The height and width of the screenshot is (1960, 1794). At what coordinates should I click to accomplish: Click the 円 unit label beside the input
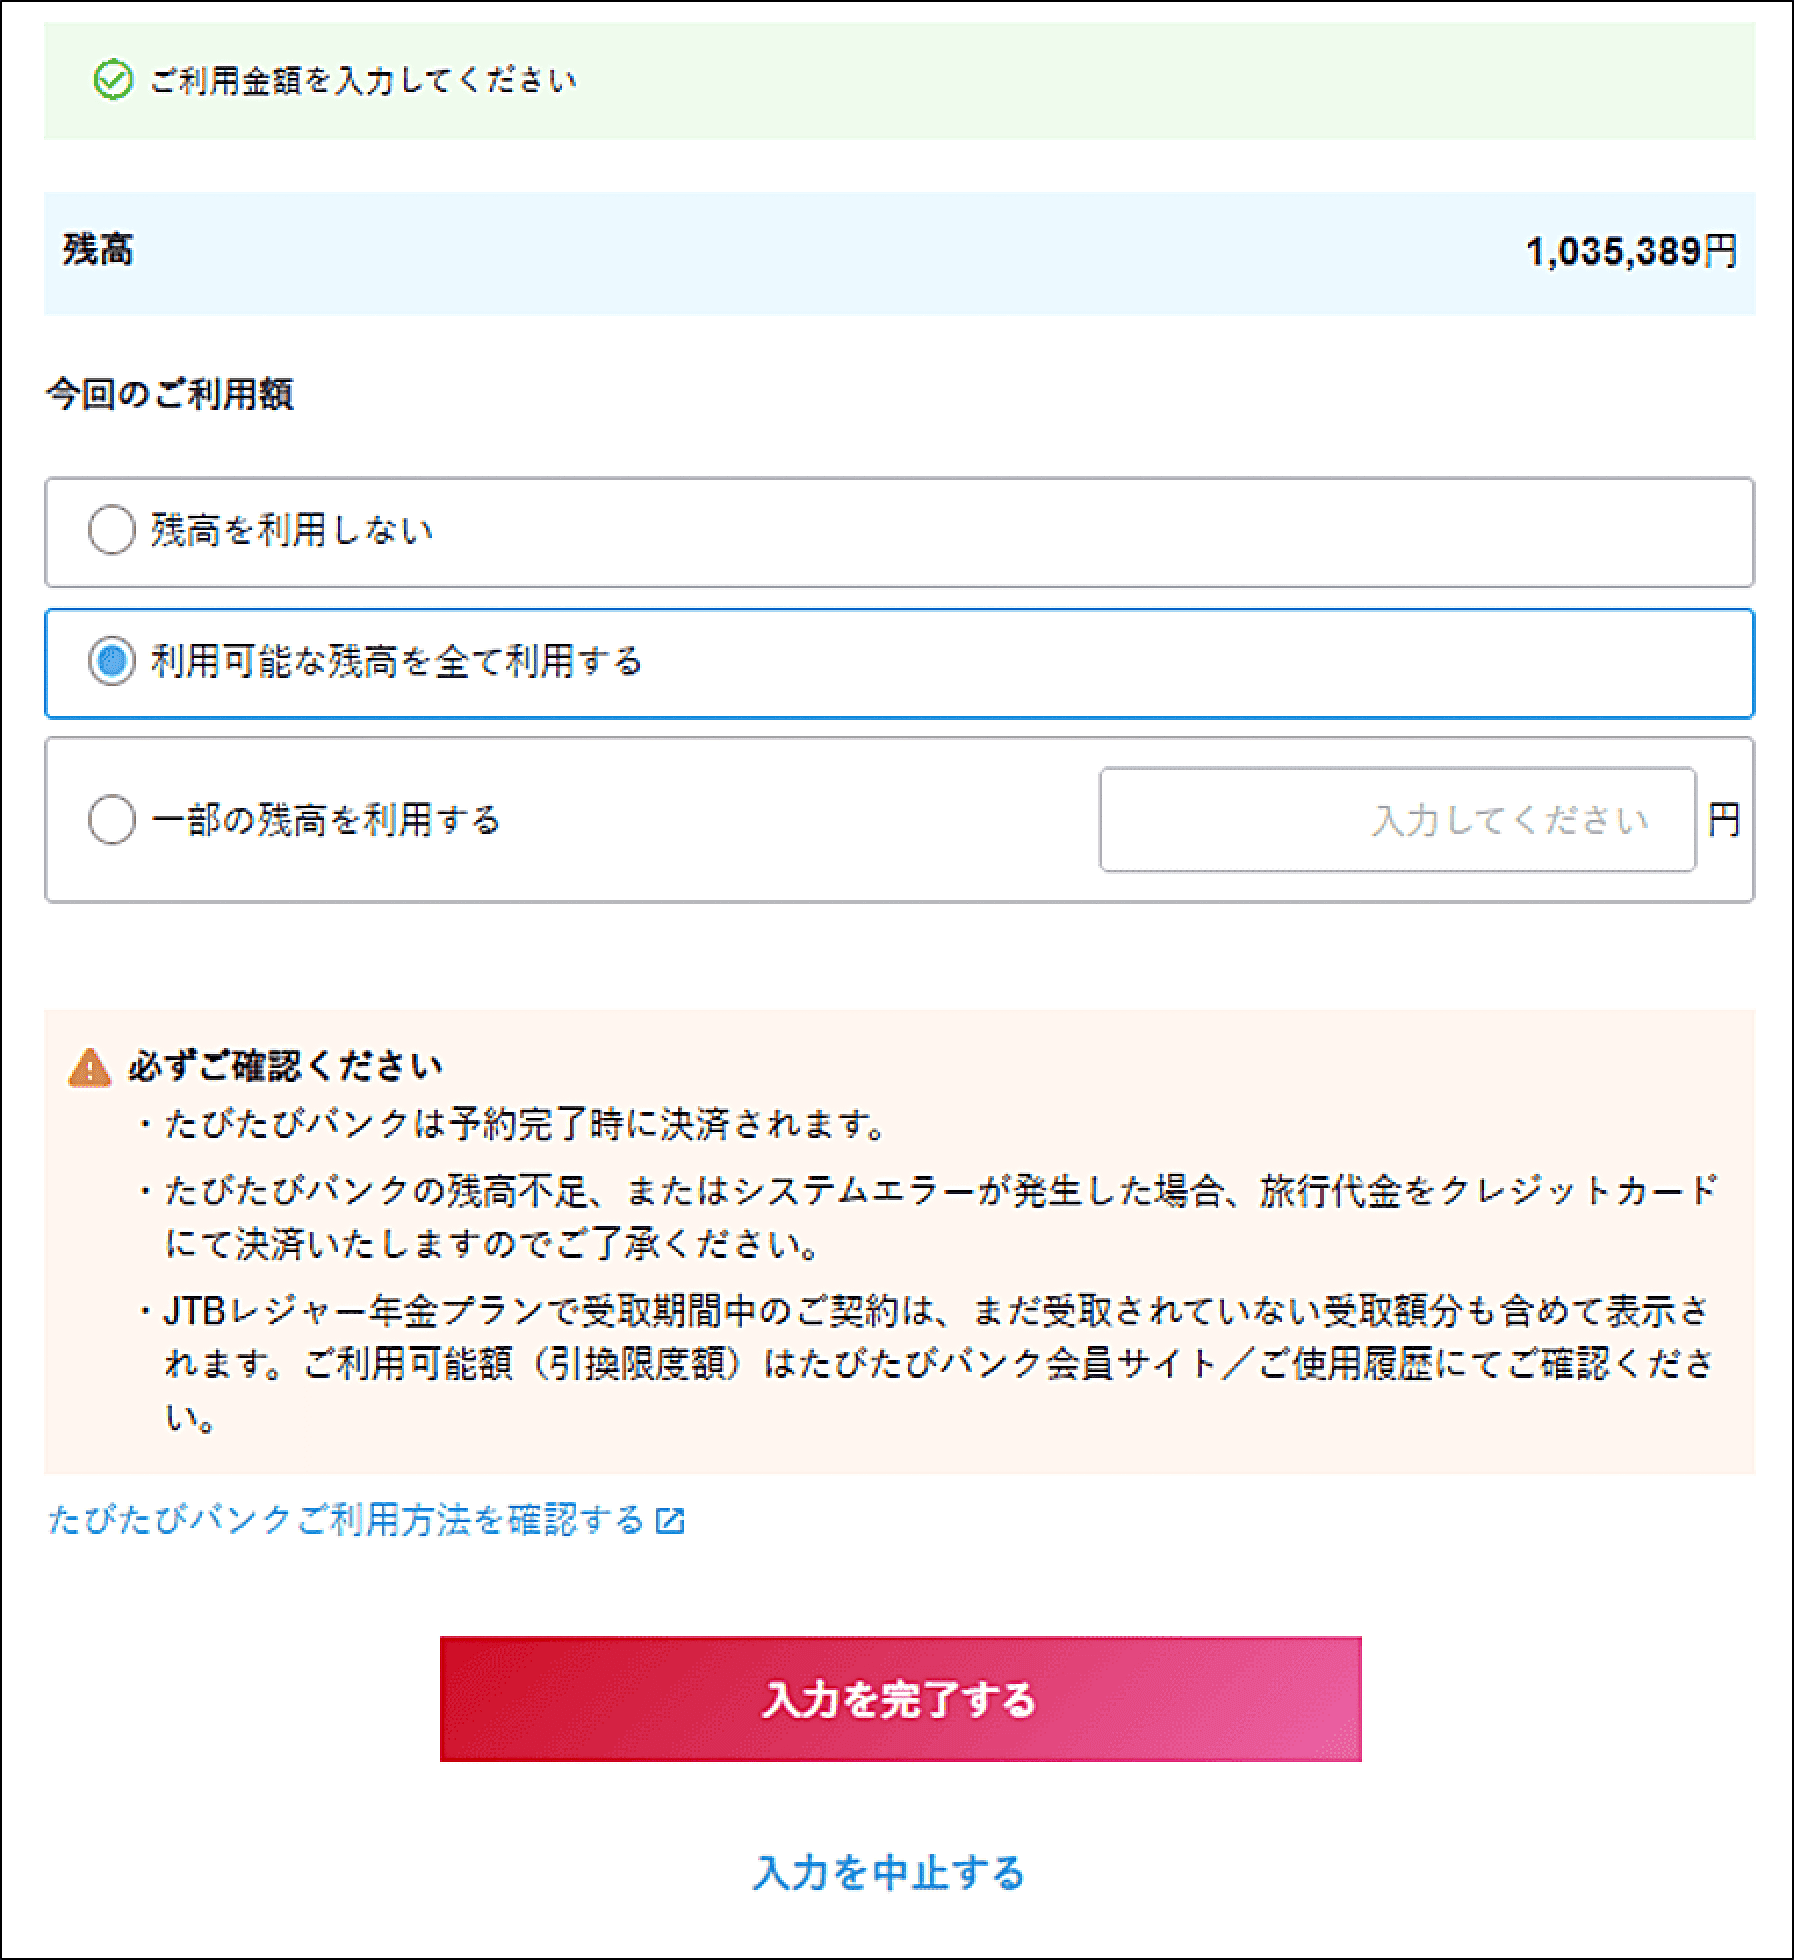(x=1723, y=820)
